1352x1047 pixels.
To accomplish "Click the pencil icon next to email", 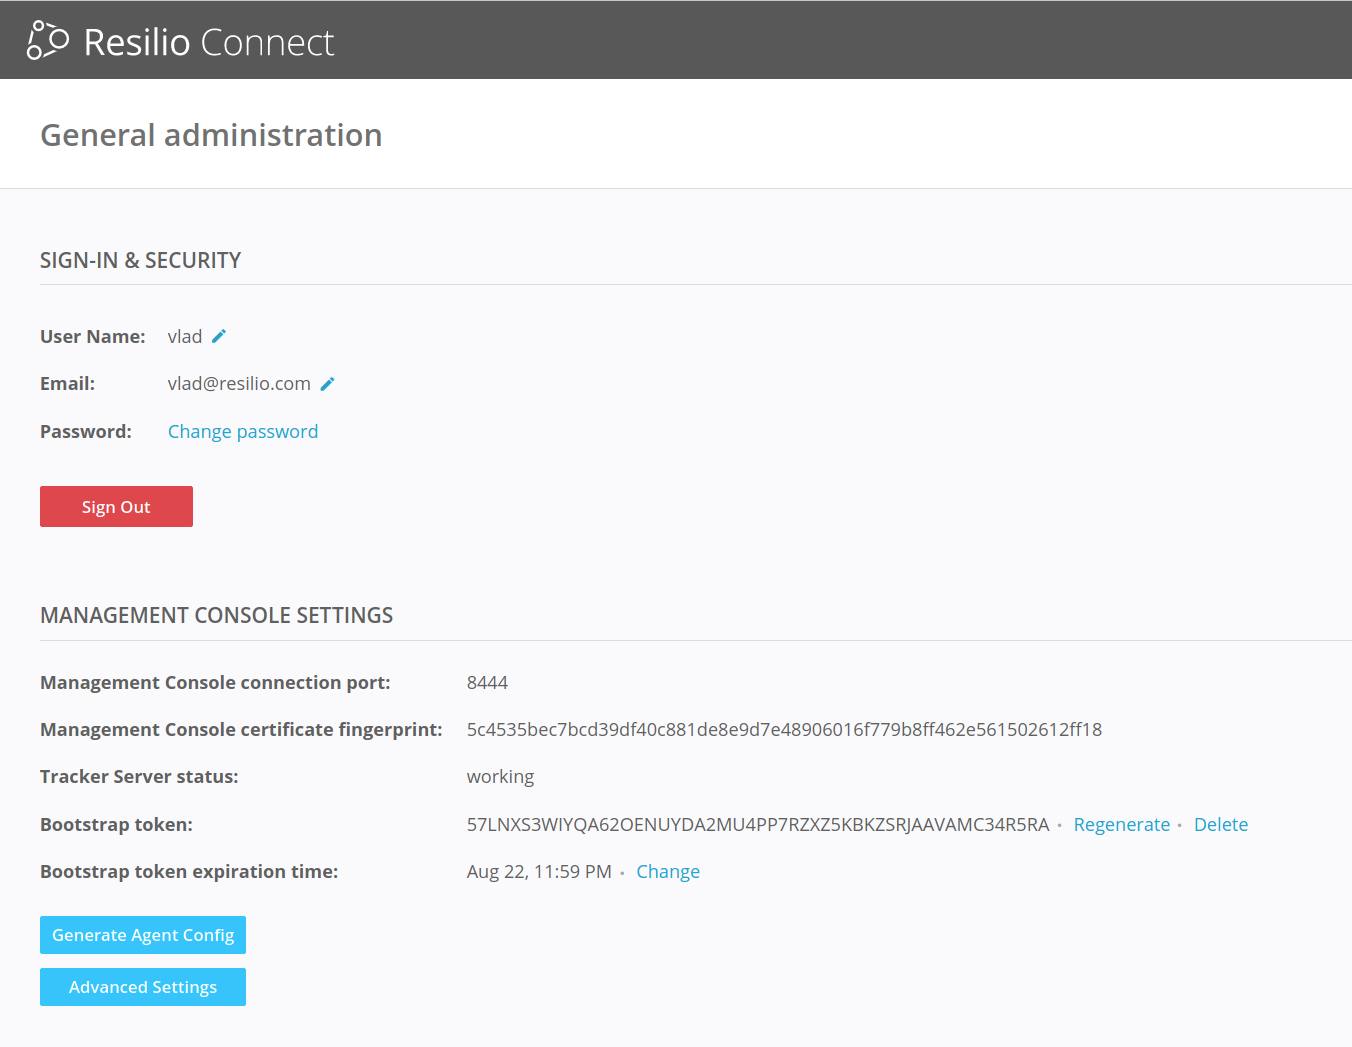I will click(x=327, y=383).
